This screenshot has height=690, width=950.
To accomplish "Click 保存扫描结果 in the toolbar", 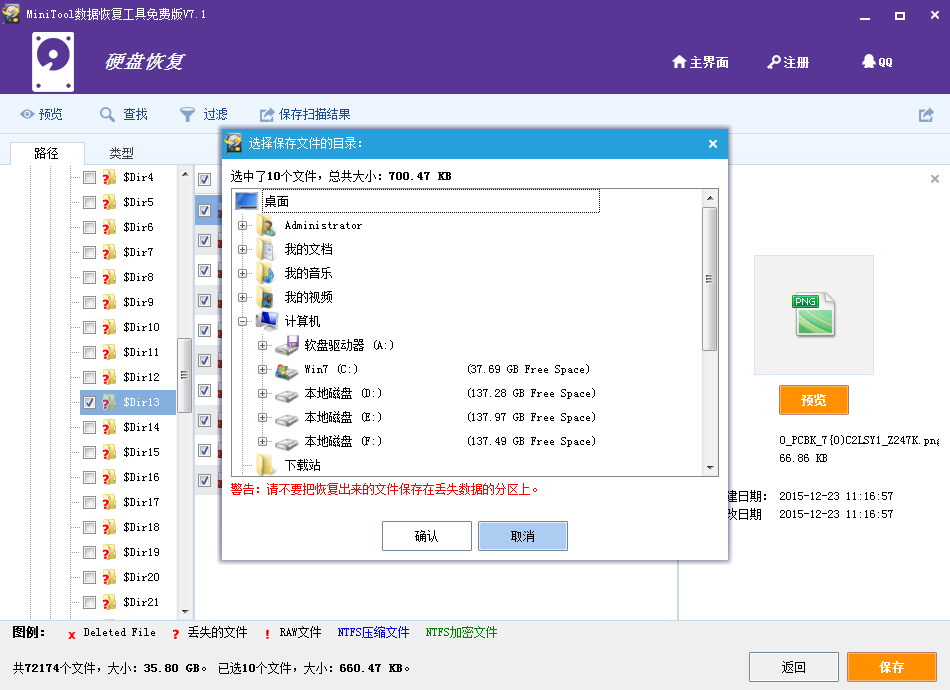I will coord(305,114).
